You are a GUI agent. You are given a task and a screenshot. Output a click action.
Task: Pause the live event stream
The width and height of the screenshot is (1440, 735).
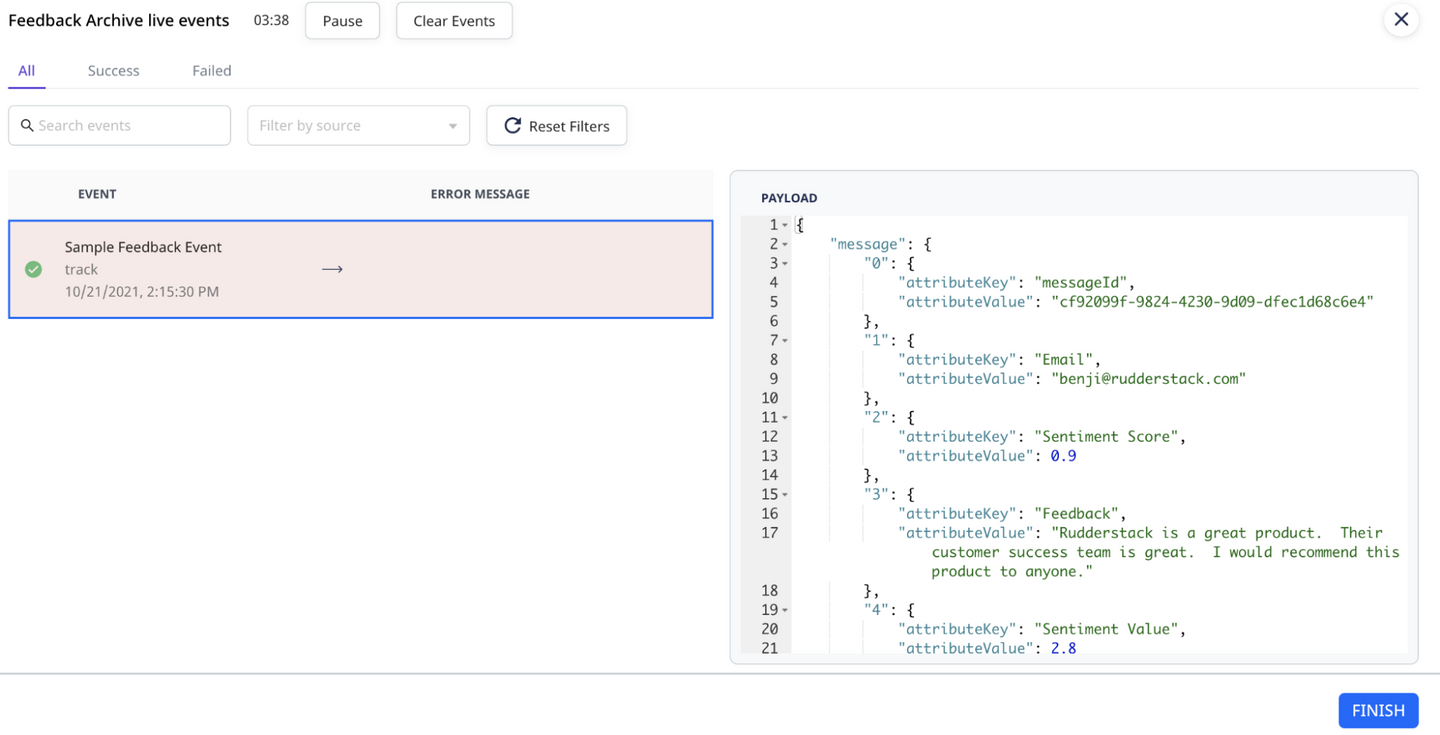click(x=342, y=20)
